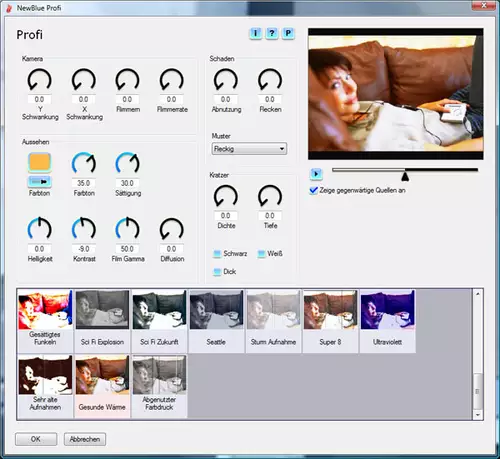Click the Helligkeit value field
The width and height of the screenshot is (500, 459).
pyautogui.click(x=39, y=249)
